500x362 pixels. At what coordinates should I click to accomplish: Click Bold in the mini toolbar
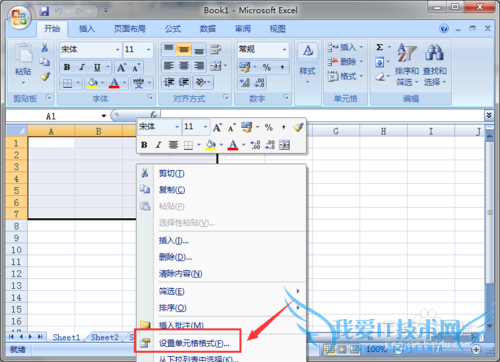[x=144, y=145]
